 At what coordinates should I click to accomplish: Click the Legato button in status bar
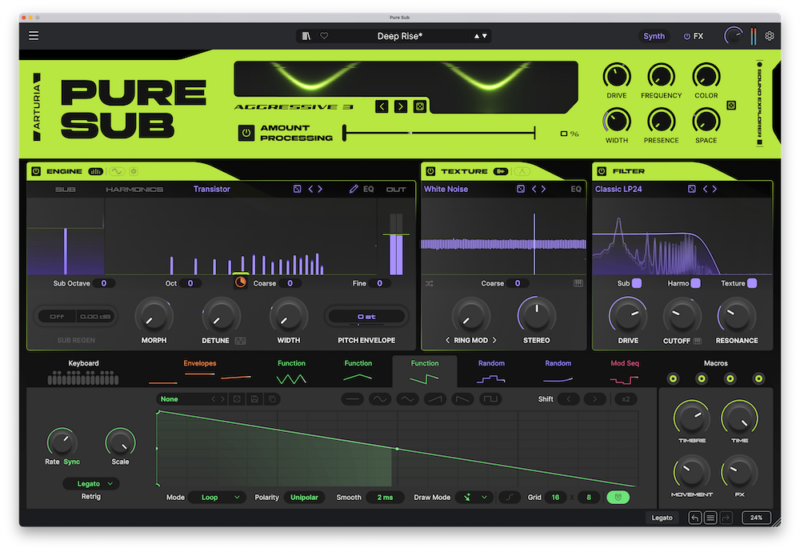point(662,518)
